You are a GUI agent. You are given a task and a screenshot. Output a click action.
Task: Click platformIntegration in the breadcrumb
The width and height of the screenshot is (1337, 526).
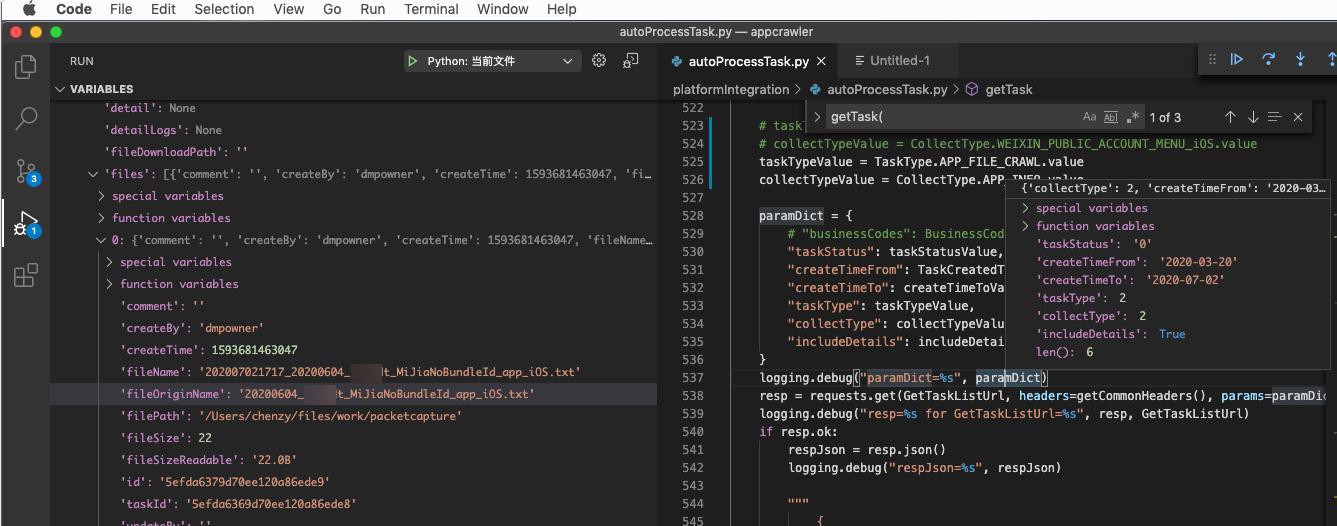point(731,89)
